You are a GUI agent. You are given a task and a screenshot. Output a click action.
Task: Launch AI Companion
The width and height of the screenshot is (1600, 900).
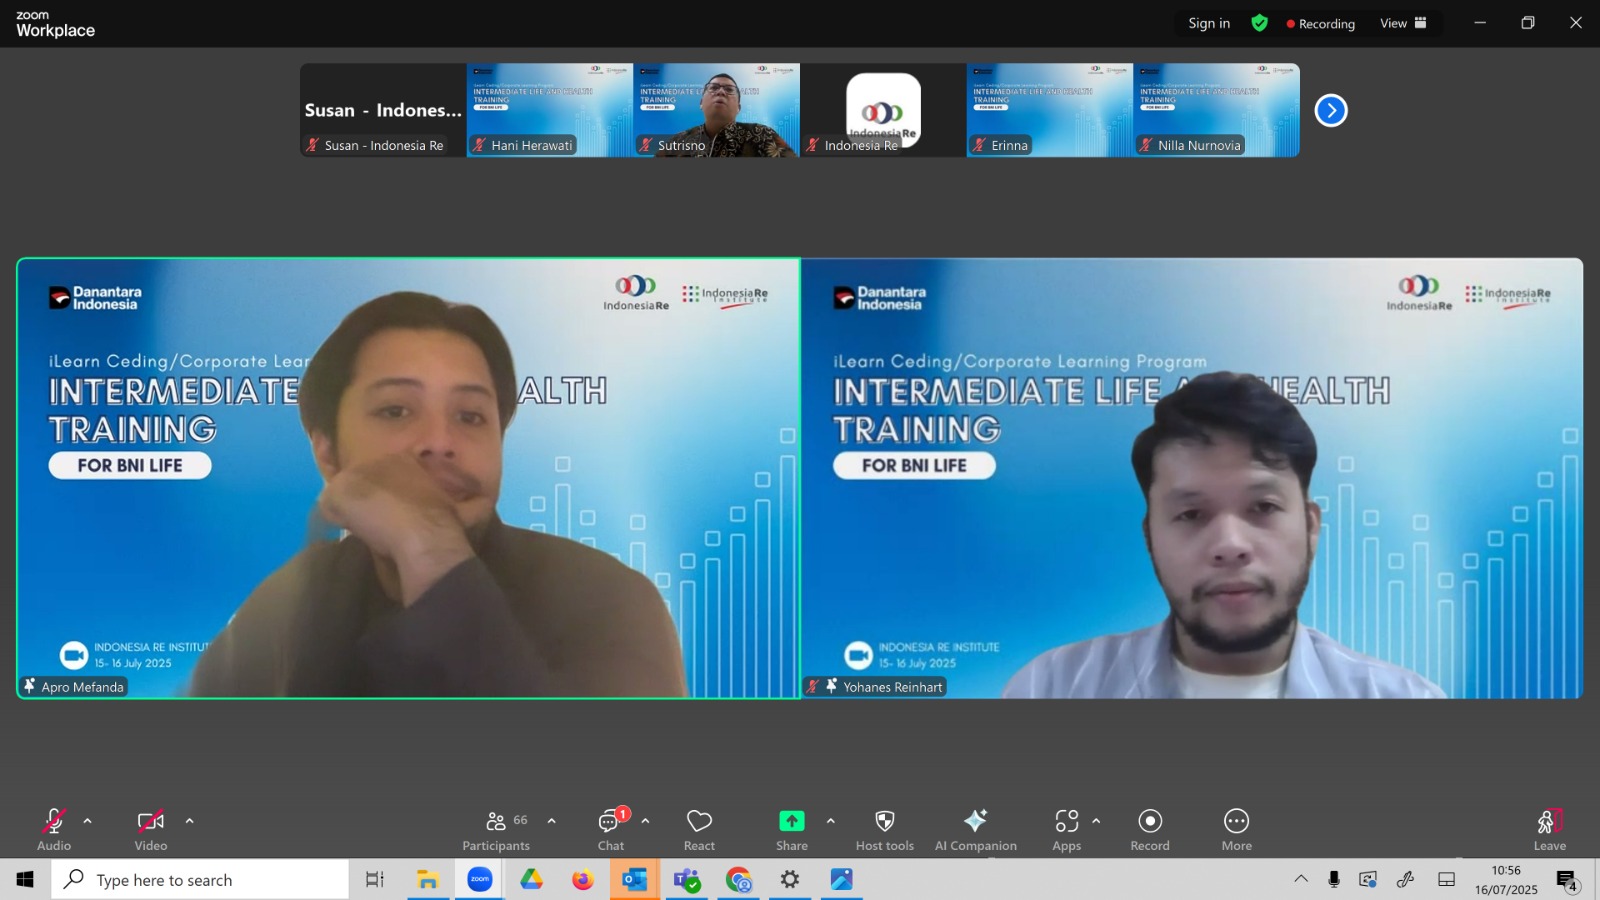(976, 830)
